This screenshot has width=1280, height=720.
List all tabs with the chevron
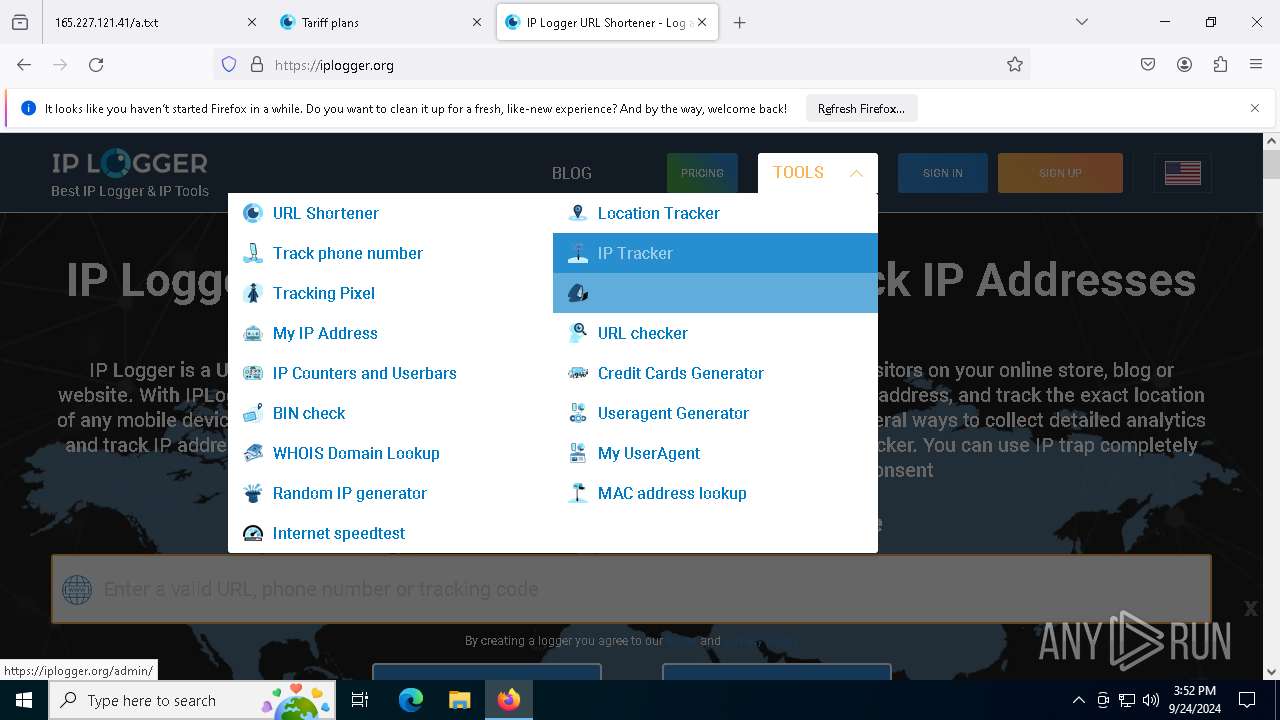[x=1082, y=22]
